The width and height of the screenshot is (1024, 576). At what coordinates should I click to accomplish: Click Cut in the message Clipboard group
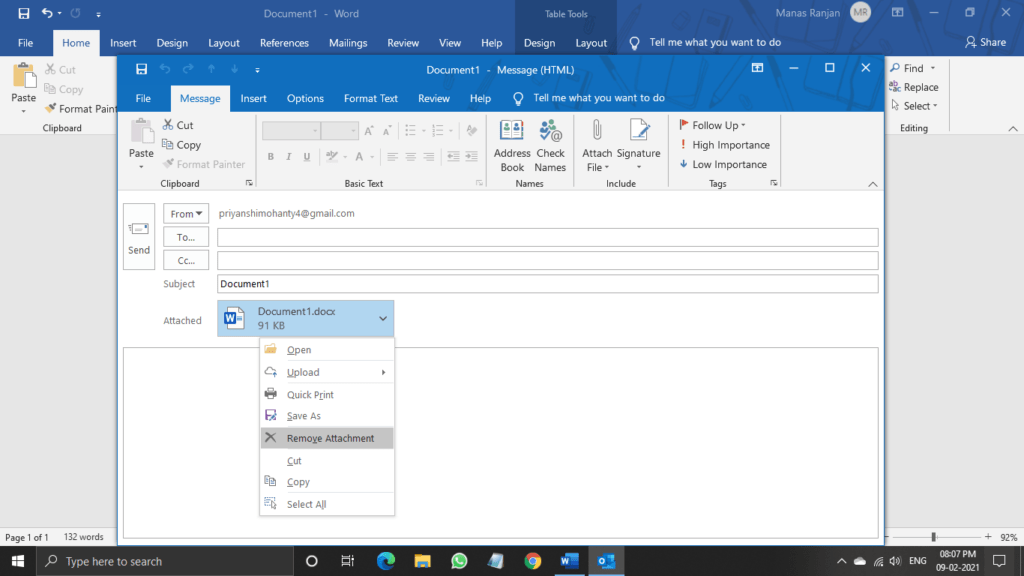point(178,125)
